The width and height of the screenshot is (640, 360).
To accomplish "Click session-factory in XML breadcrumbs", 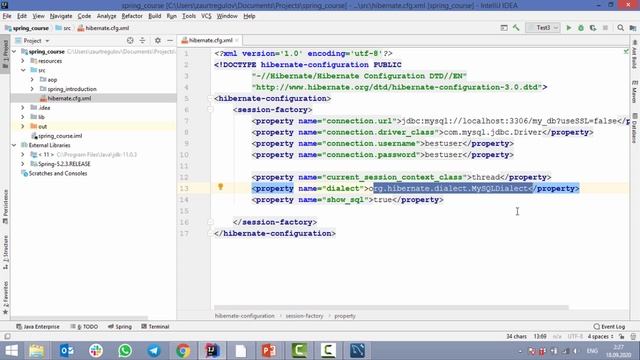I will coord(304,316).
